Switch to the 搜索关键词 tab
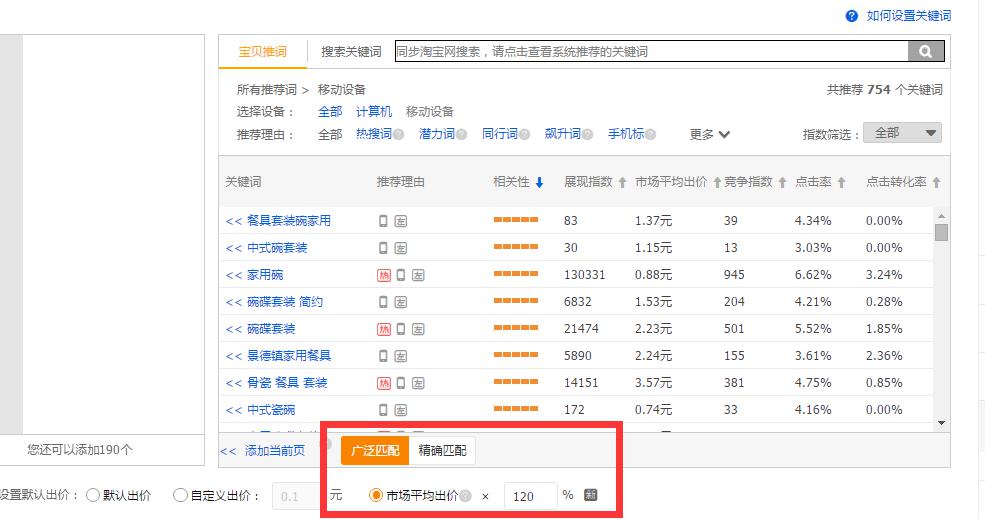 tap(351, 52)
